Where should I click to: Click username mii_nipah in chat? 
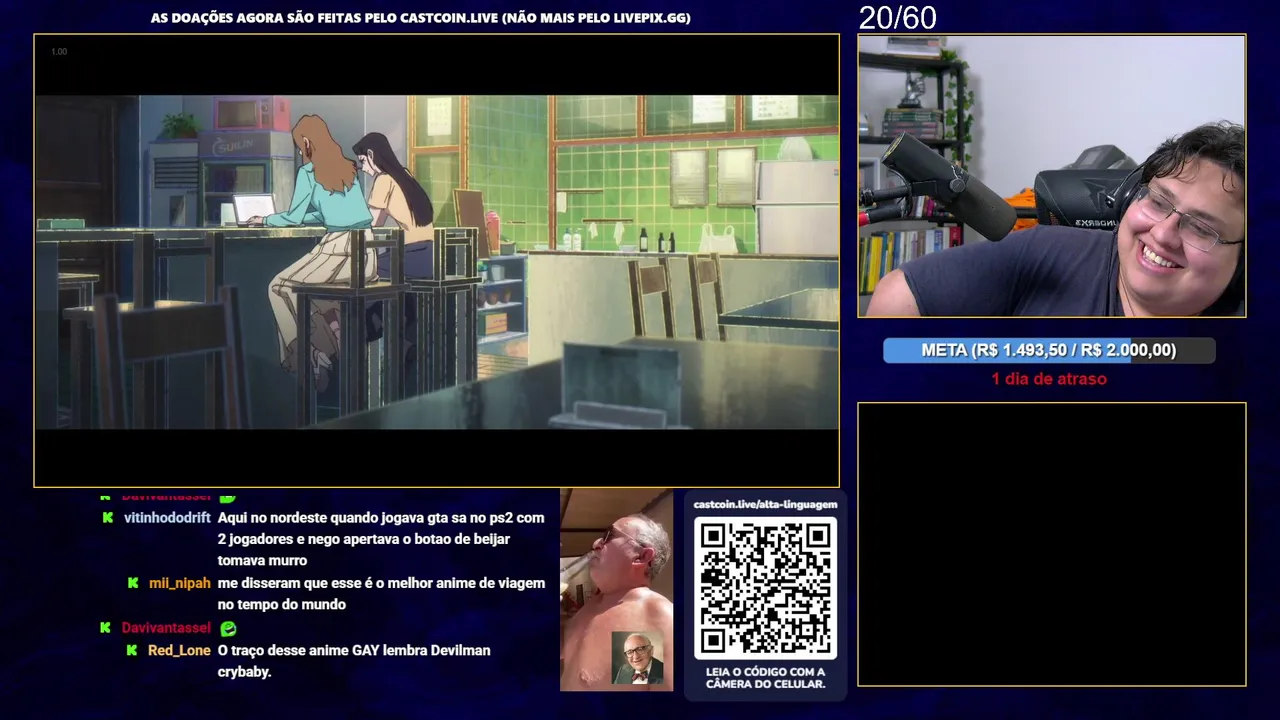click(x=180, y=583)
